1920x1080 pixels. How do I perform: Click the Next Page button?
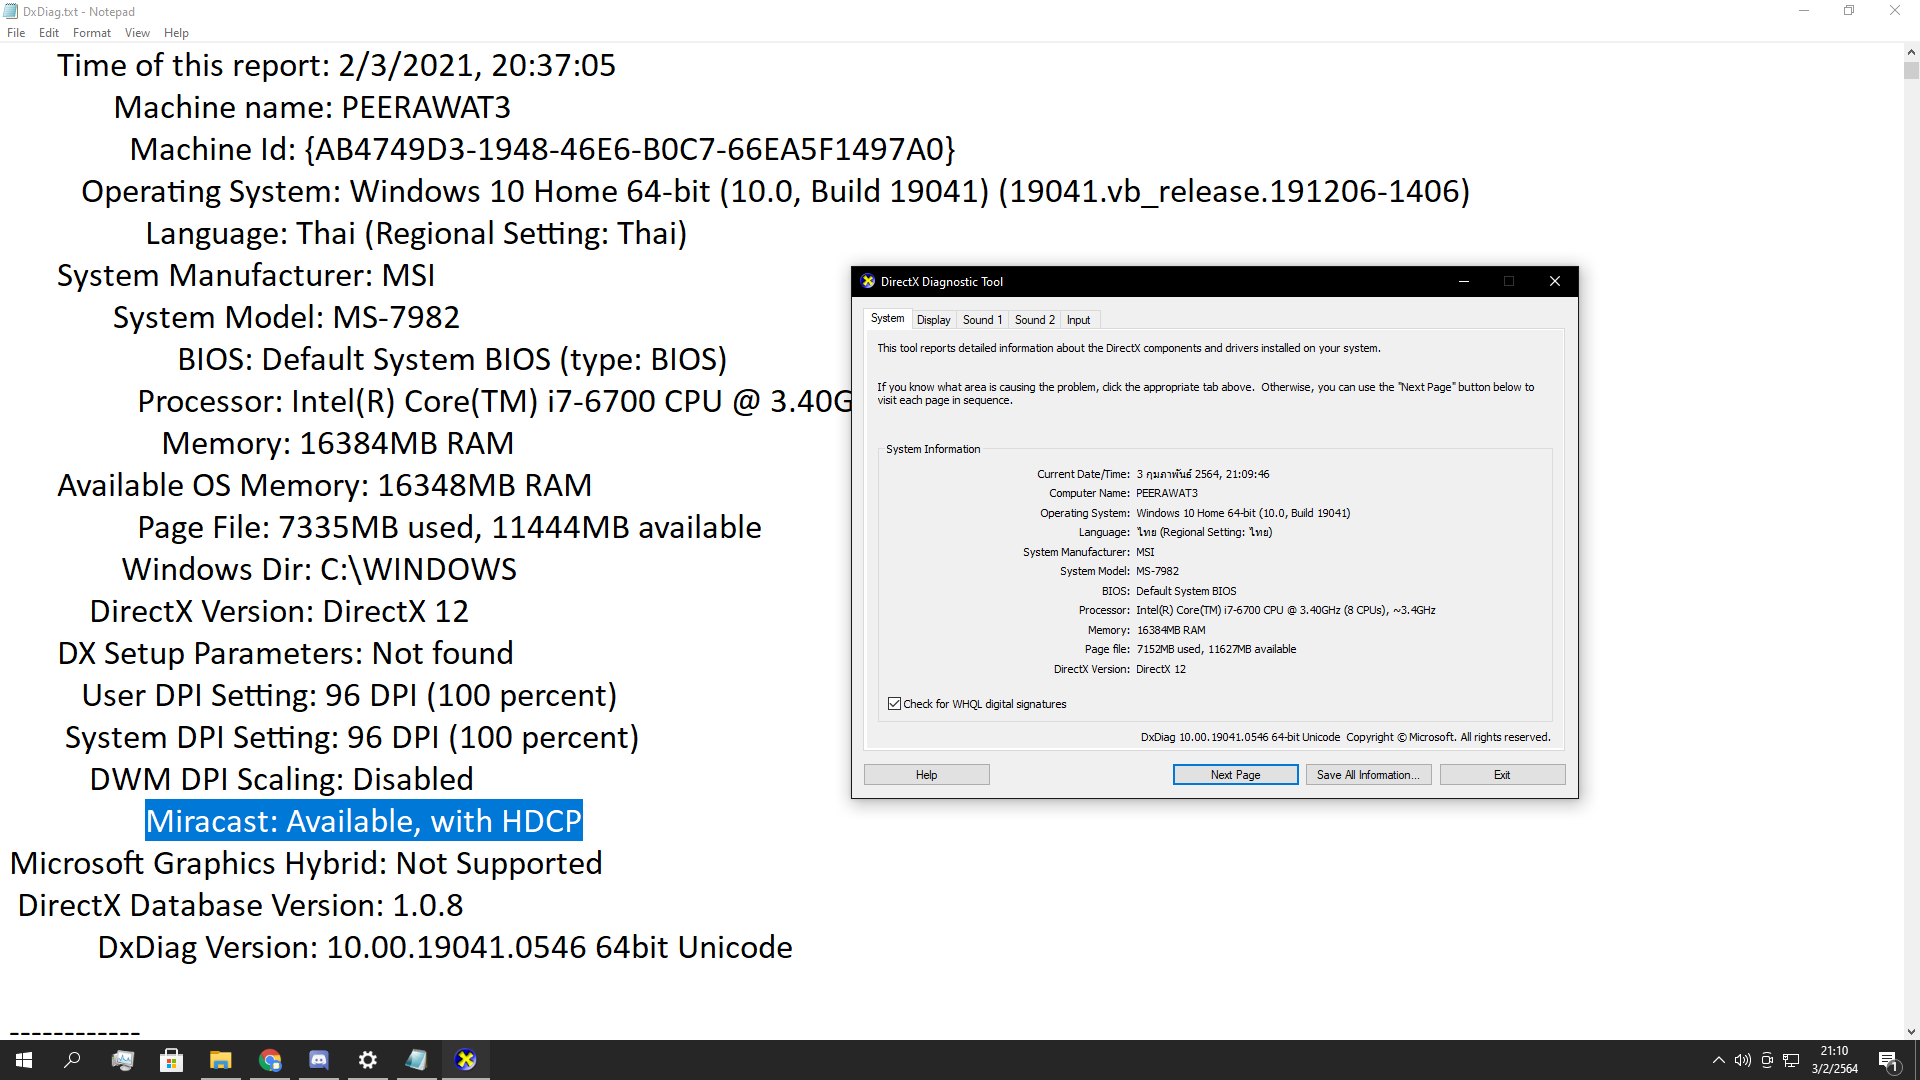click(x=1235, y=775)
